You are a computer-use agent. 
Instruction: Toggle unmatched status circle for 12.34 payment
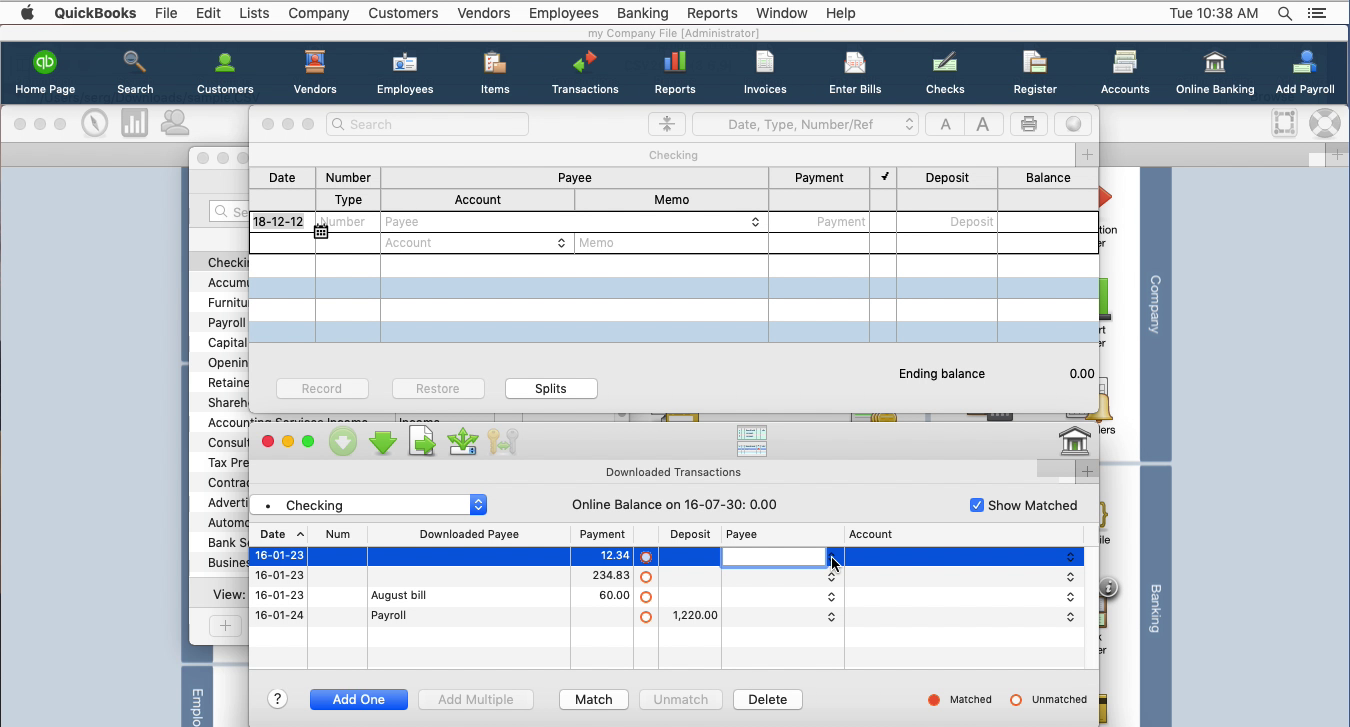click(x=646, y=557)
